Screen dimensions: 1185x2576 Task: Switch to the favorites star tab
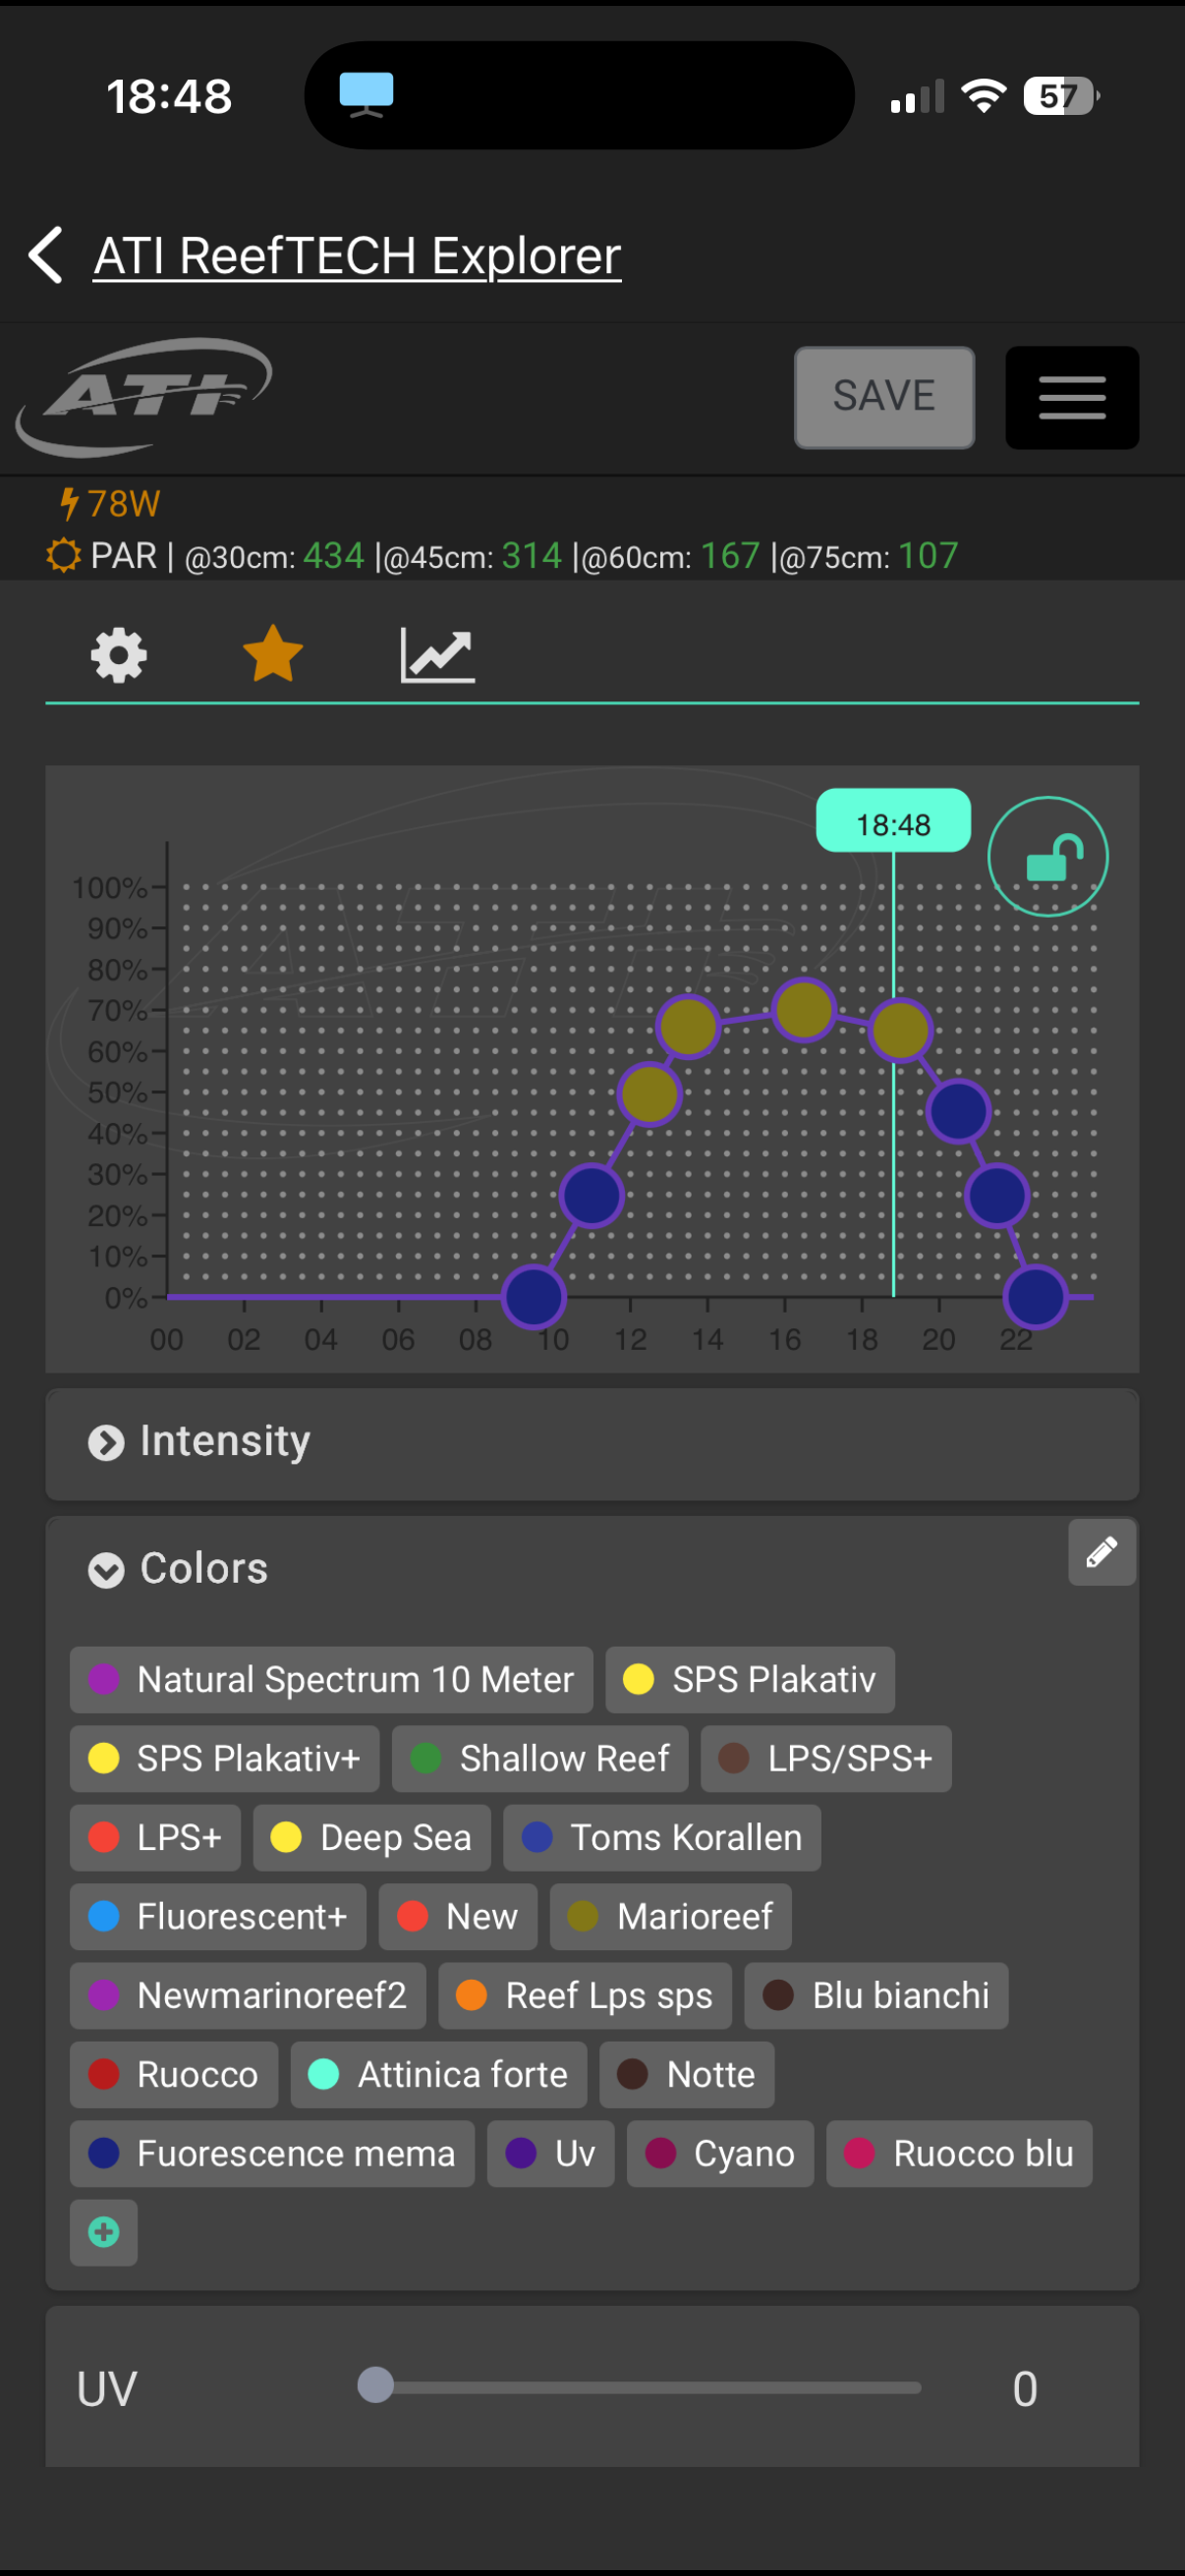pyautogui.click(x=273, y=653)
